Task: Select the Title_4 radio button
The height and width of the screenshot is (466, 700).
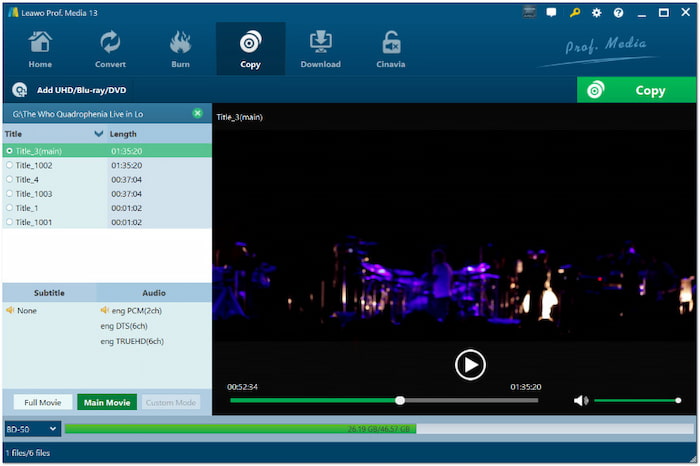Action: (10, 180)
